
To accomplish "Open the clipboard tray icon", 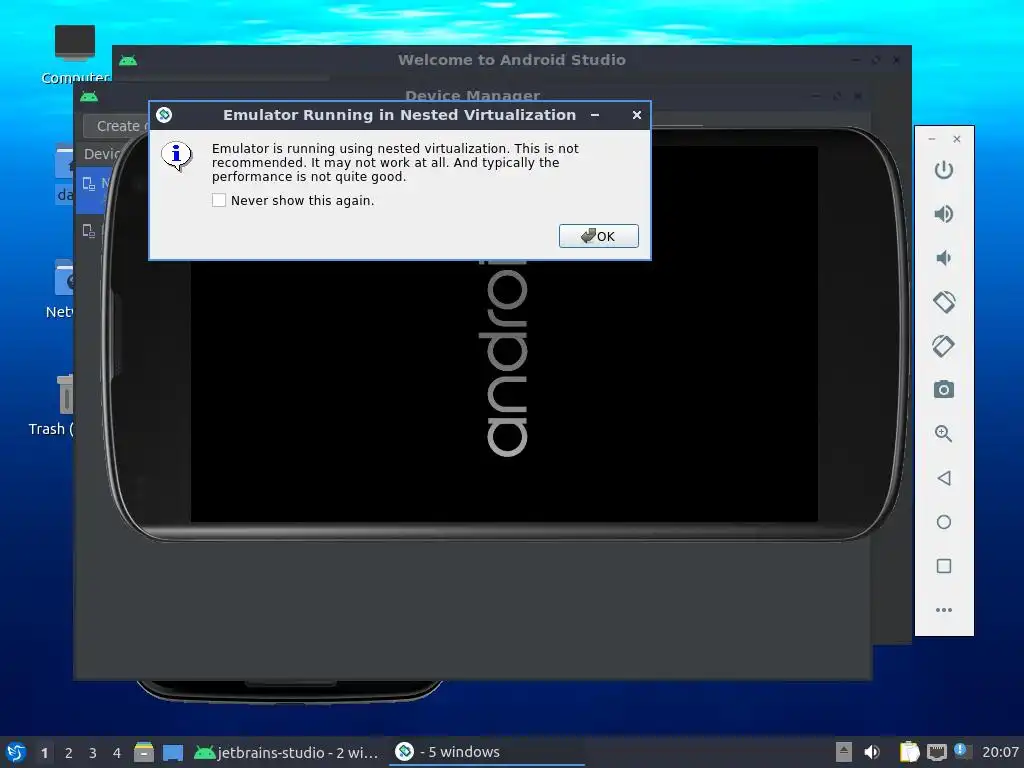I will (909, 752).
